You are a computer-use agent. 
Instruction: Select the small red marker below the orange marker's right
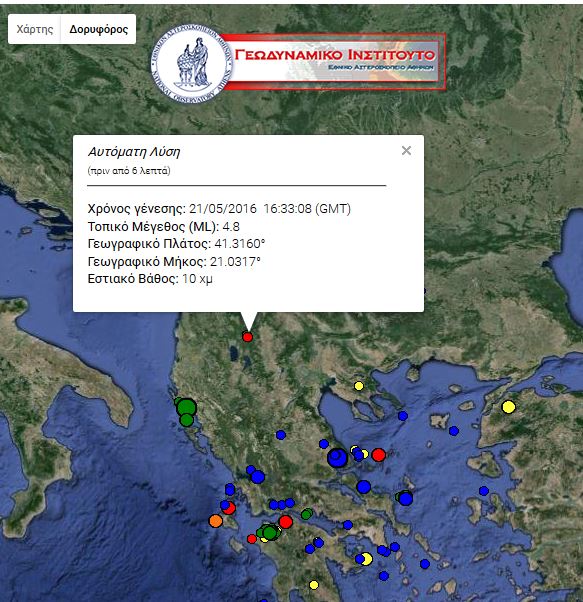coord(252,539)
